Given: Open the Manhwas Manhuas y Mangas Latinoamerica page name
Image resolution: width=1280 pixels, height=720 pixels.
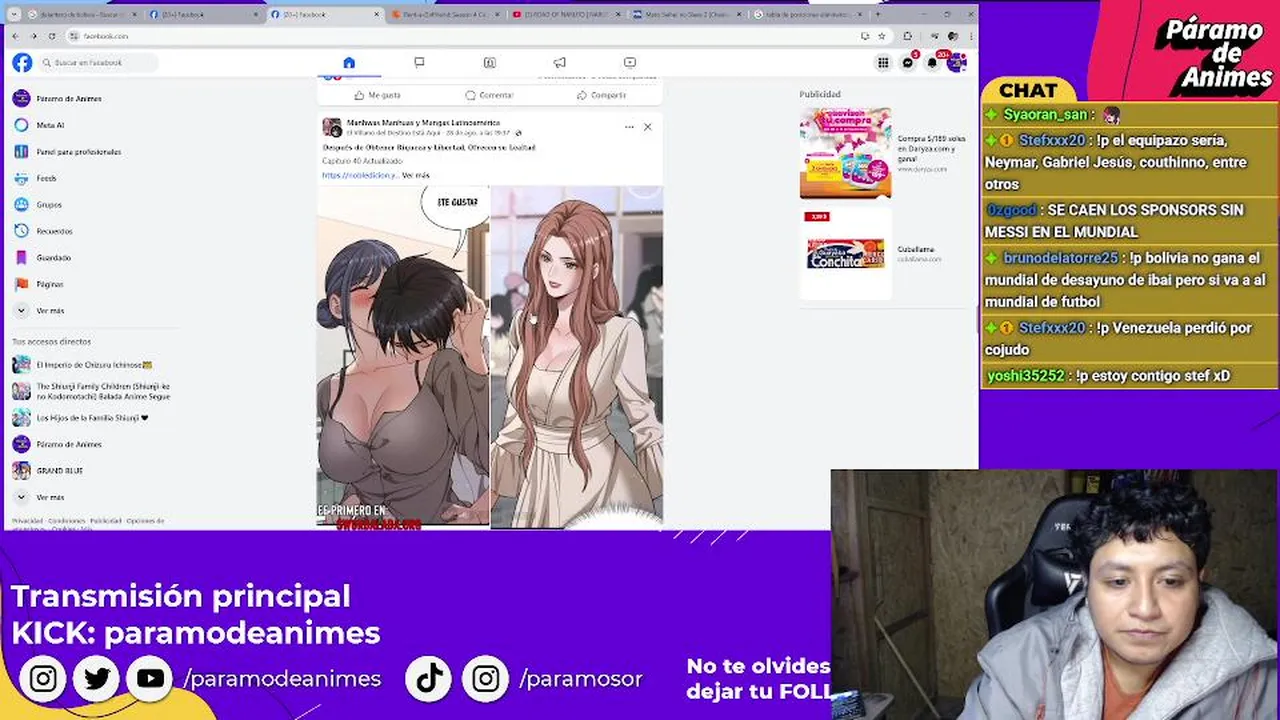Looking at the screenshot, I should coord(423,122).
